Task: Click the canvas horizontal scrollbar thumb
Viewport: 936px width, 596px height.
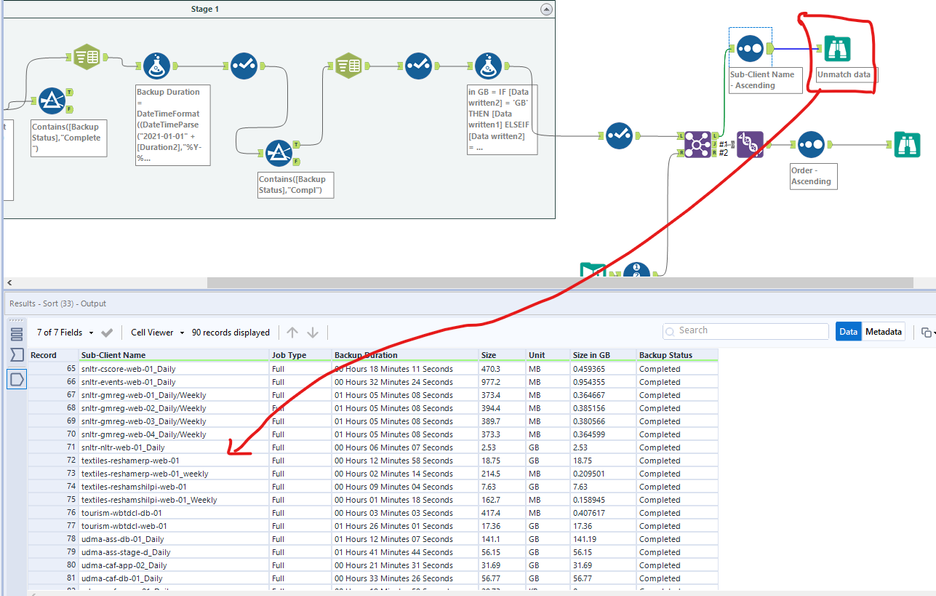Action: (560, 282)
